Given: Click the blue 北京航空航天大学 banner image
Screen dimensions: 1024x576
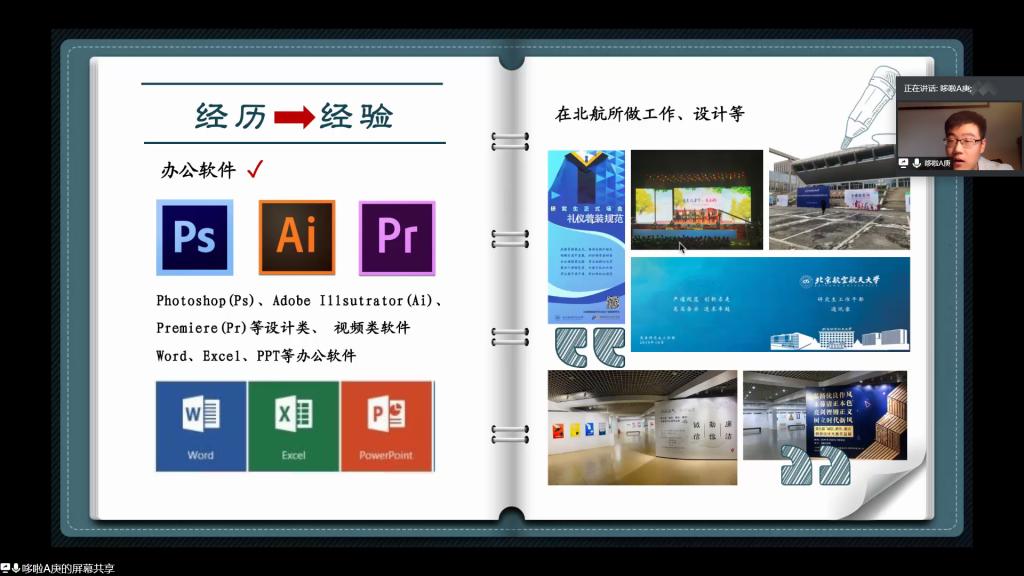Looking at the screenshot, I should tap(770, 304).
